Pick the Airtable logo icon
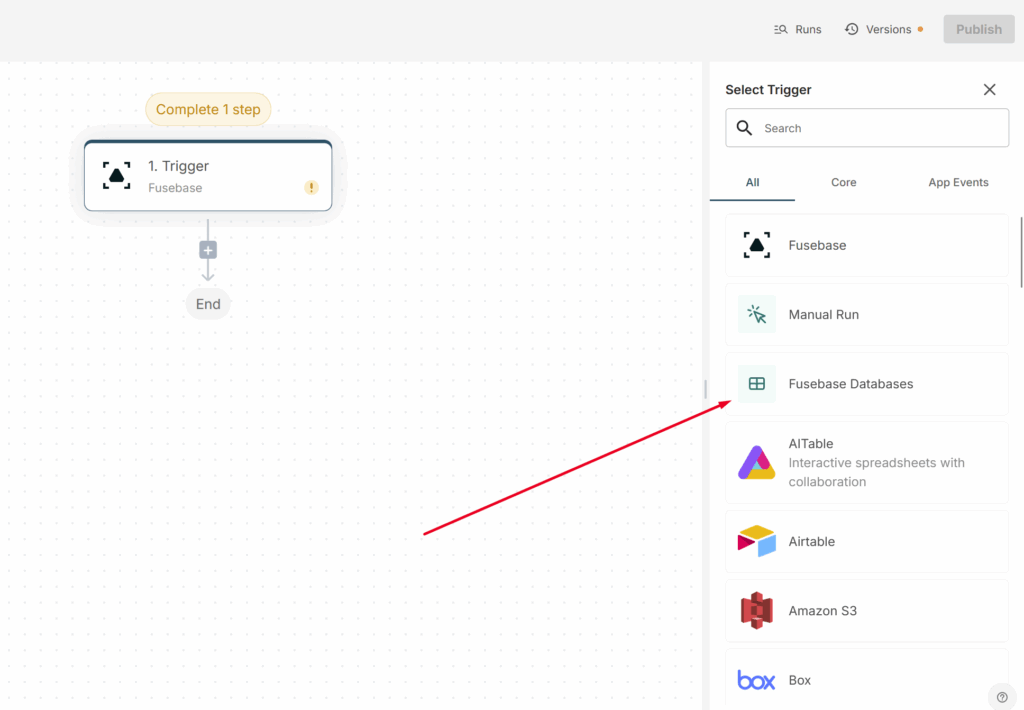1024x710 pixels. pyautogui.click(x=757, y=541)
